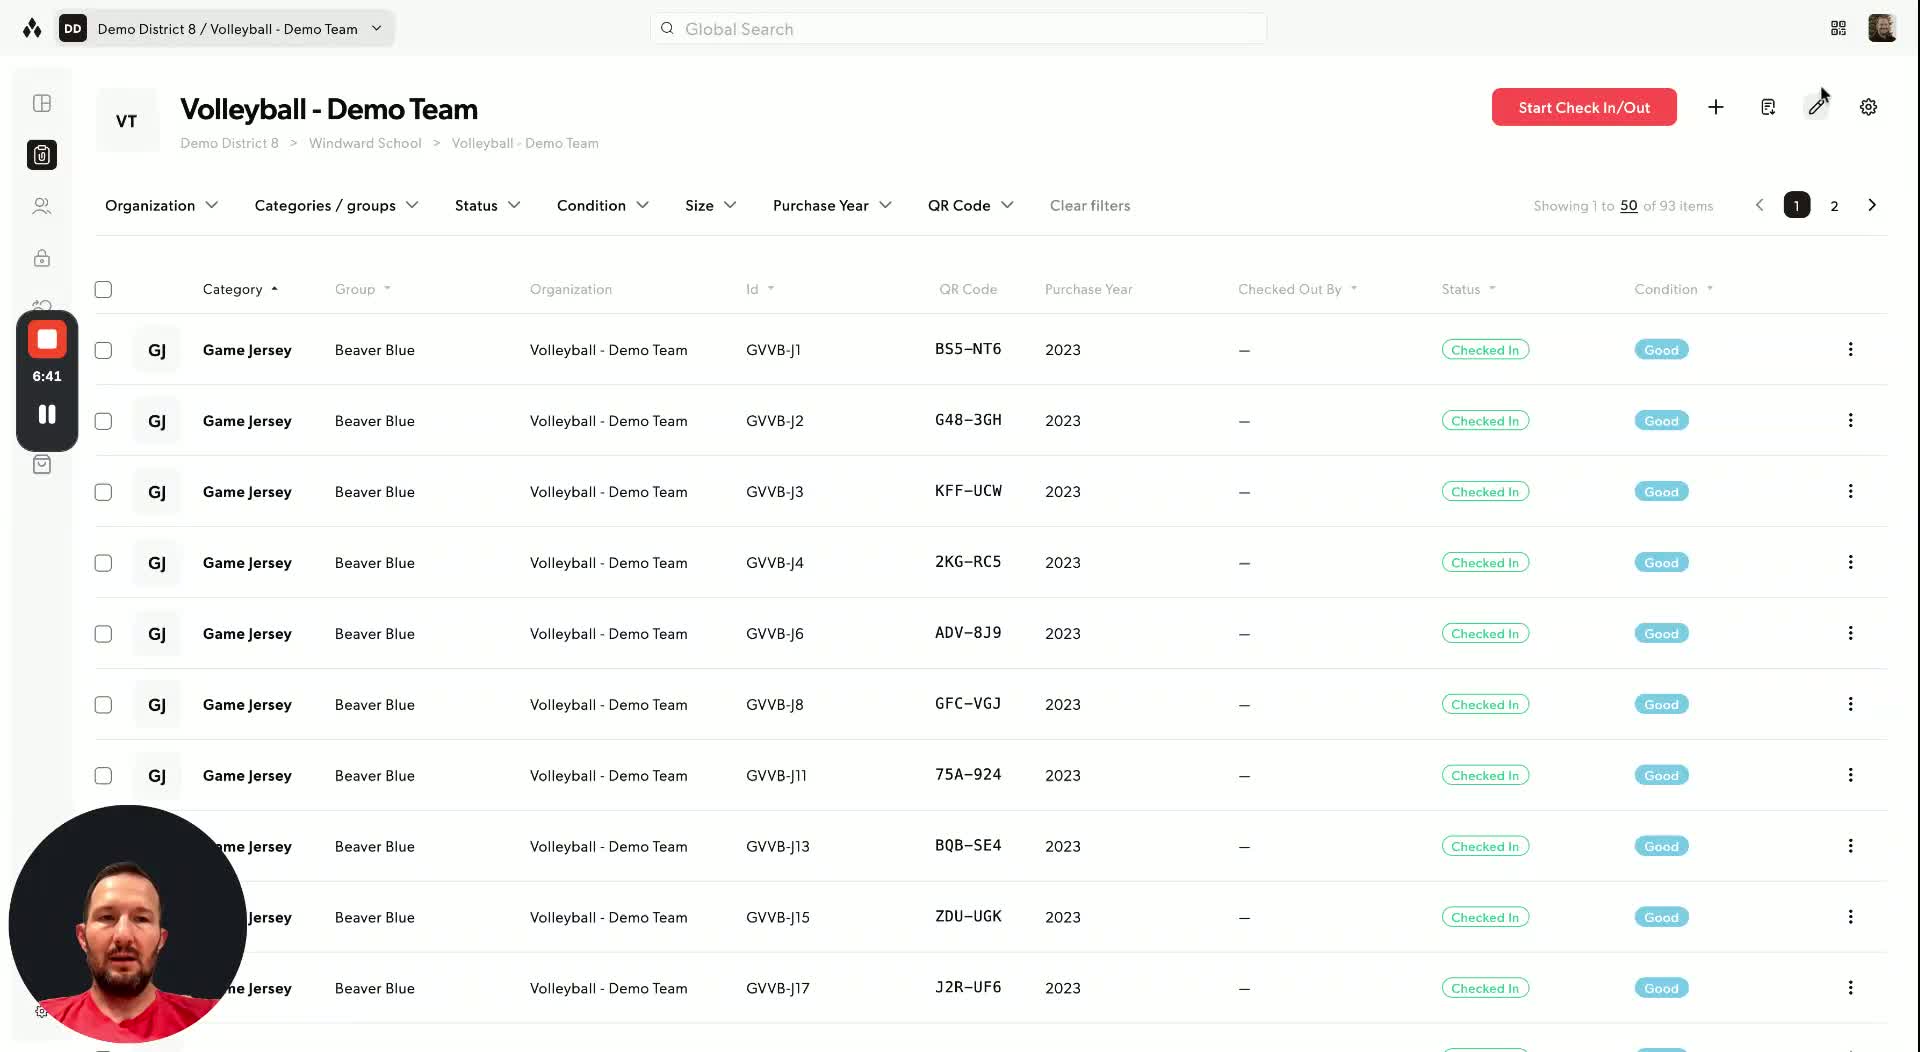Image resolution: width=1920 pixels, height=1052 pixels.
Task: Check the box for GVVB-J1 row
Action: pyautogui.click(x=103, y=350)
